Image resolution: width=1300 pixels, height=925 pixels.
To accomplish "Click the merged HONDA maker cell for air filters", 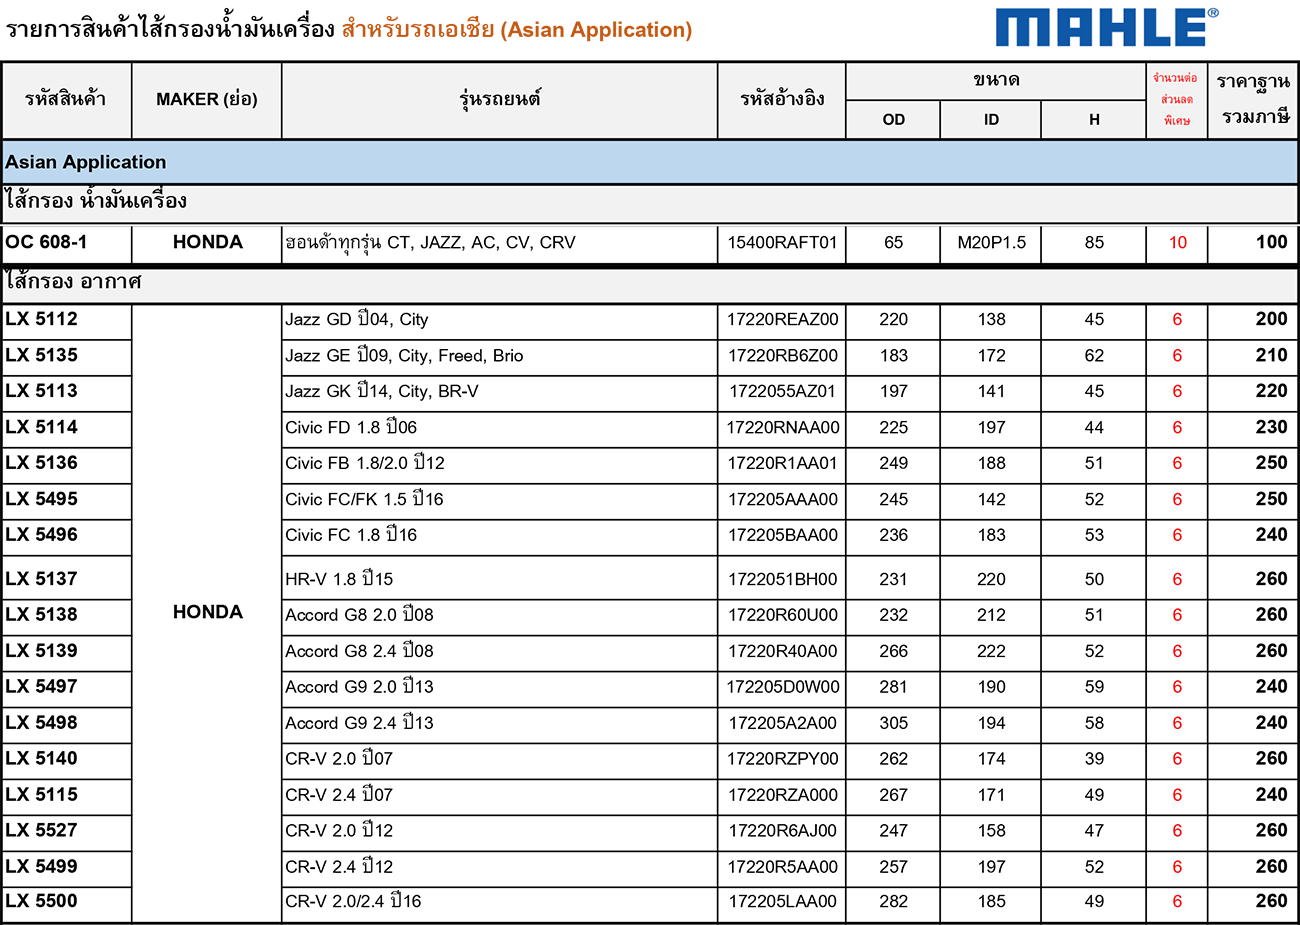I will 207,612.
